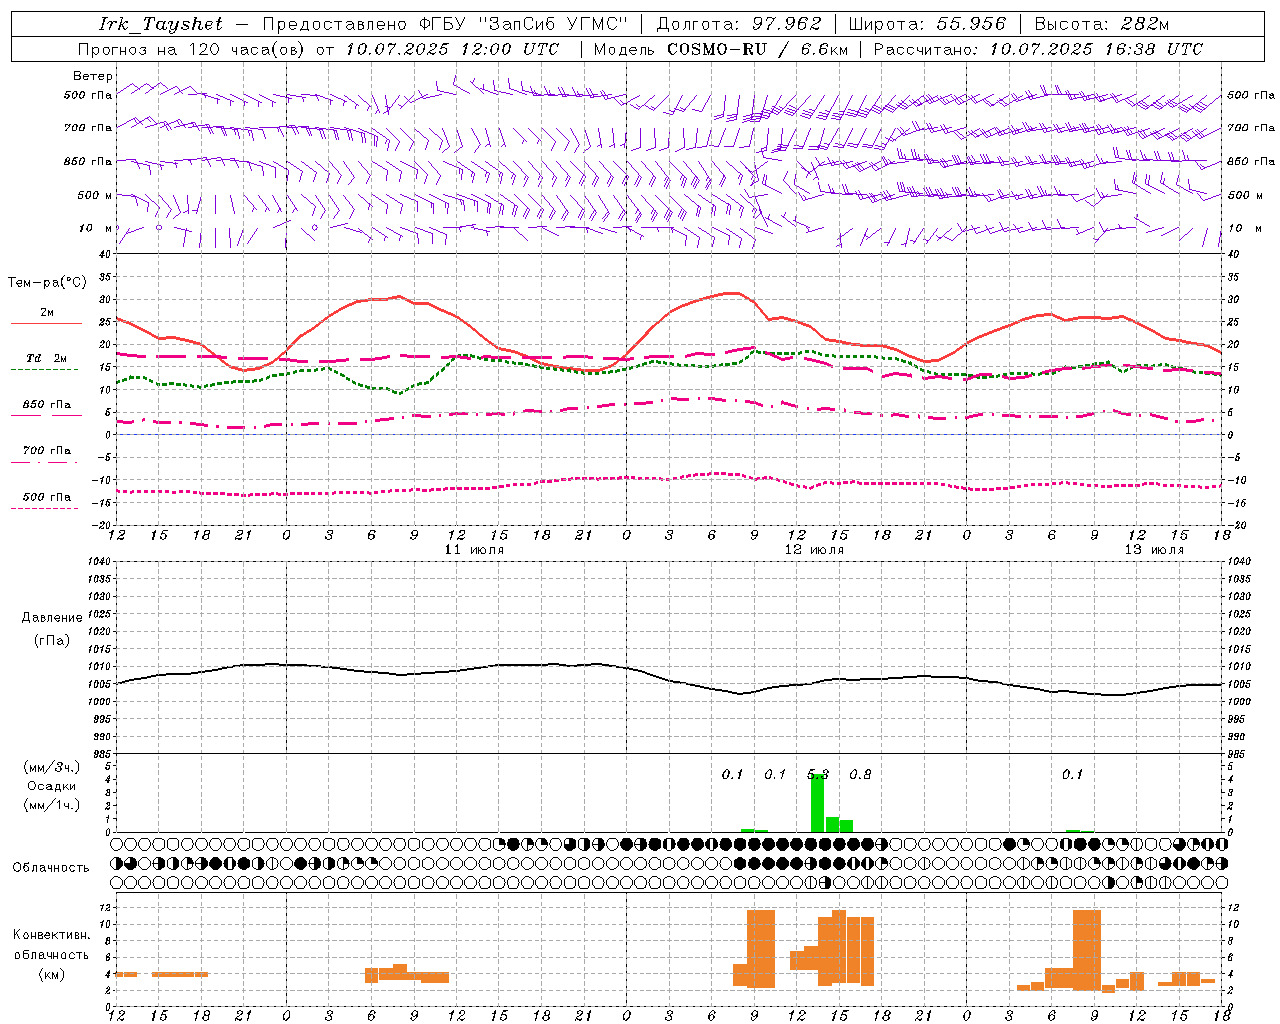This screenshot has width=1280, height=1024.
Task: Click the Осадки precipitation label
Action: pyautogui.click(x=51, y=786)
